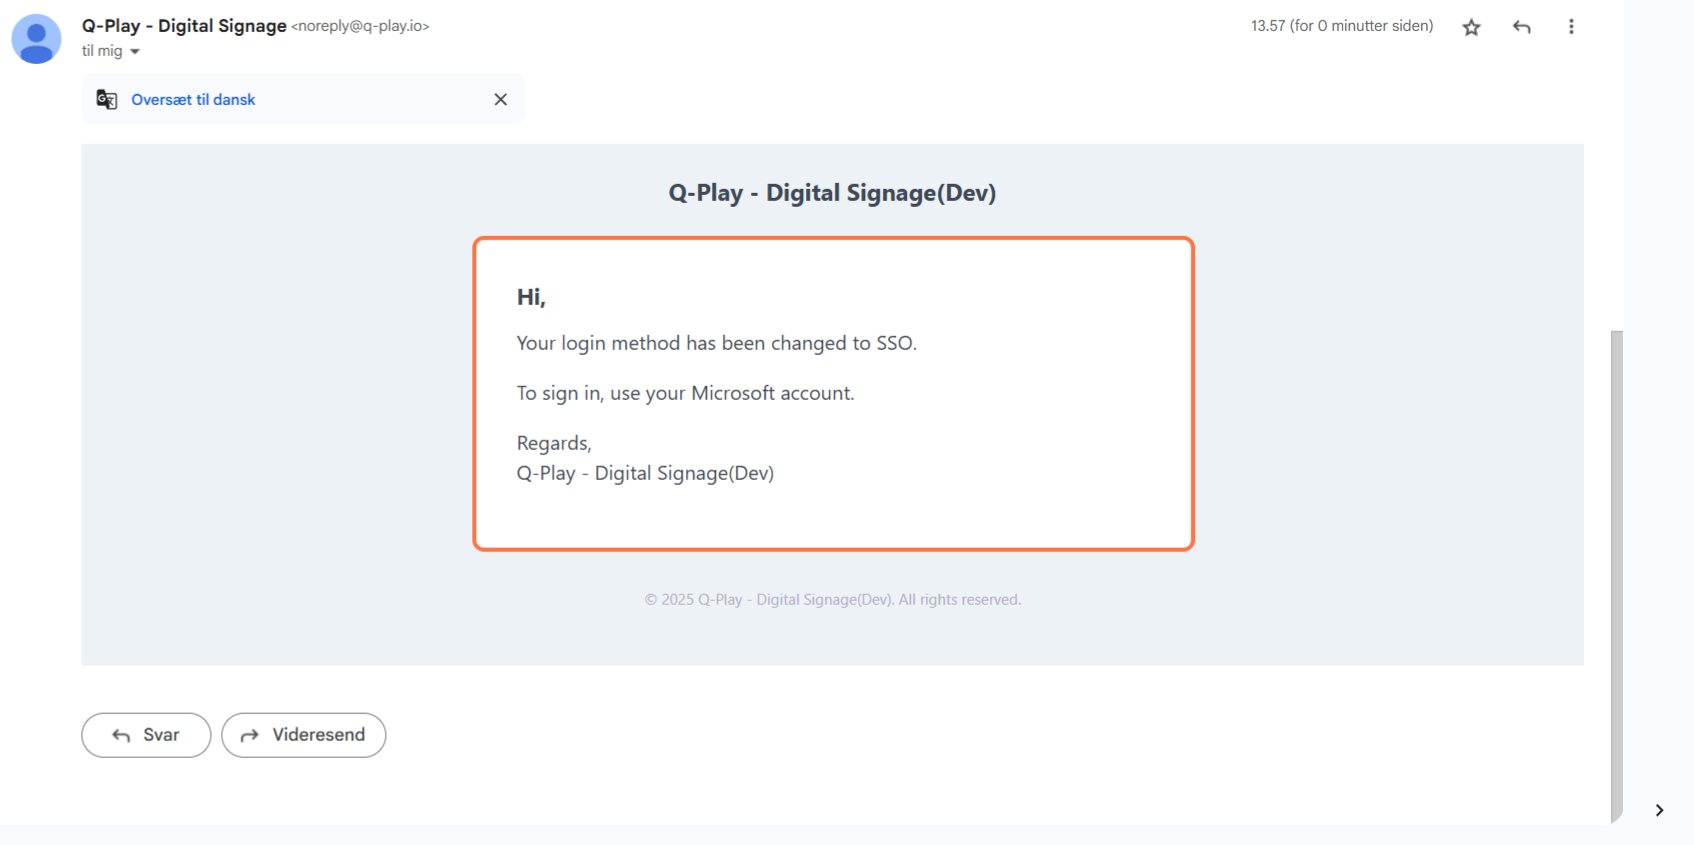
Task: Click the 'Regards,' line
Action: point(554,443)
